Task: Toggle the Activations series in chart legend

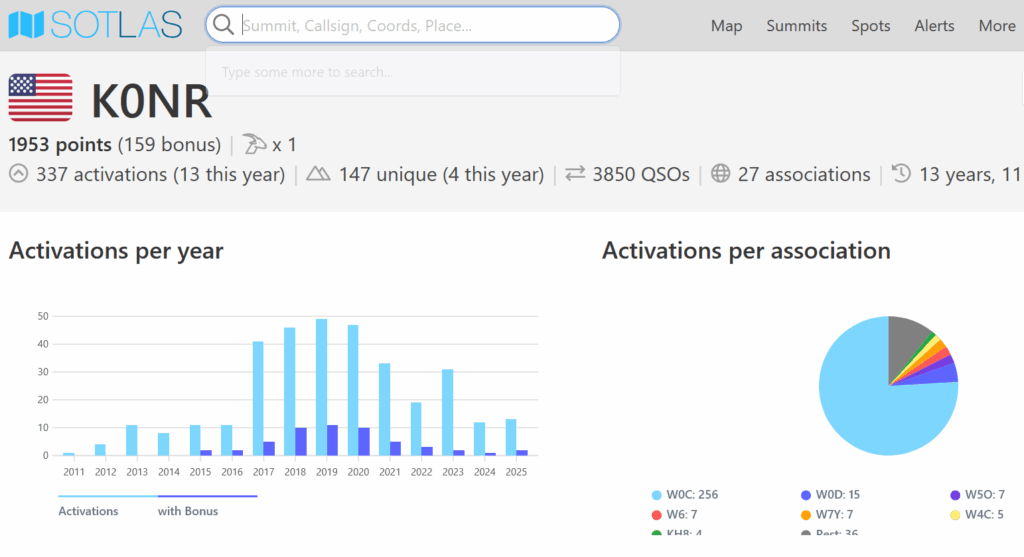Action: (x=88, y=511)
